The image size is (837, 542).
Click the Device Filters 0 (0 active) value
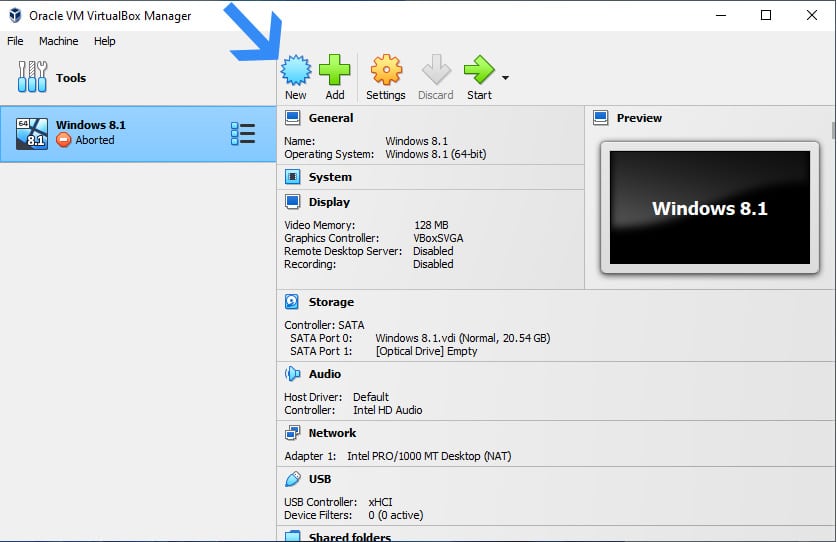pyautogui.click(x=396, y=515)
